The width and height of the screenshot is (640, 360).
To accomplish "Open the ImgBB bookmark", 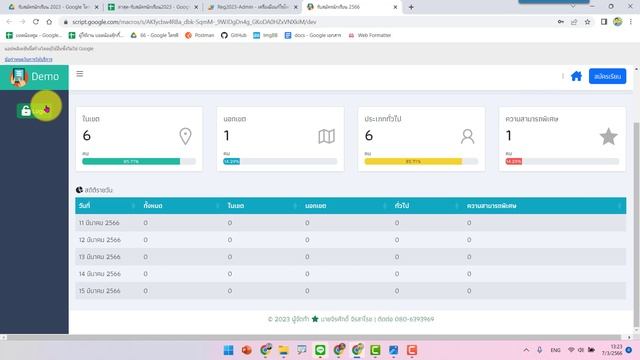I will tap(265, 35).
